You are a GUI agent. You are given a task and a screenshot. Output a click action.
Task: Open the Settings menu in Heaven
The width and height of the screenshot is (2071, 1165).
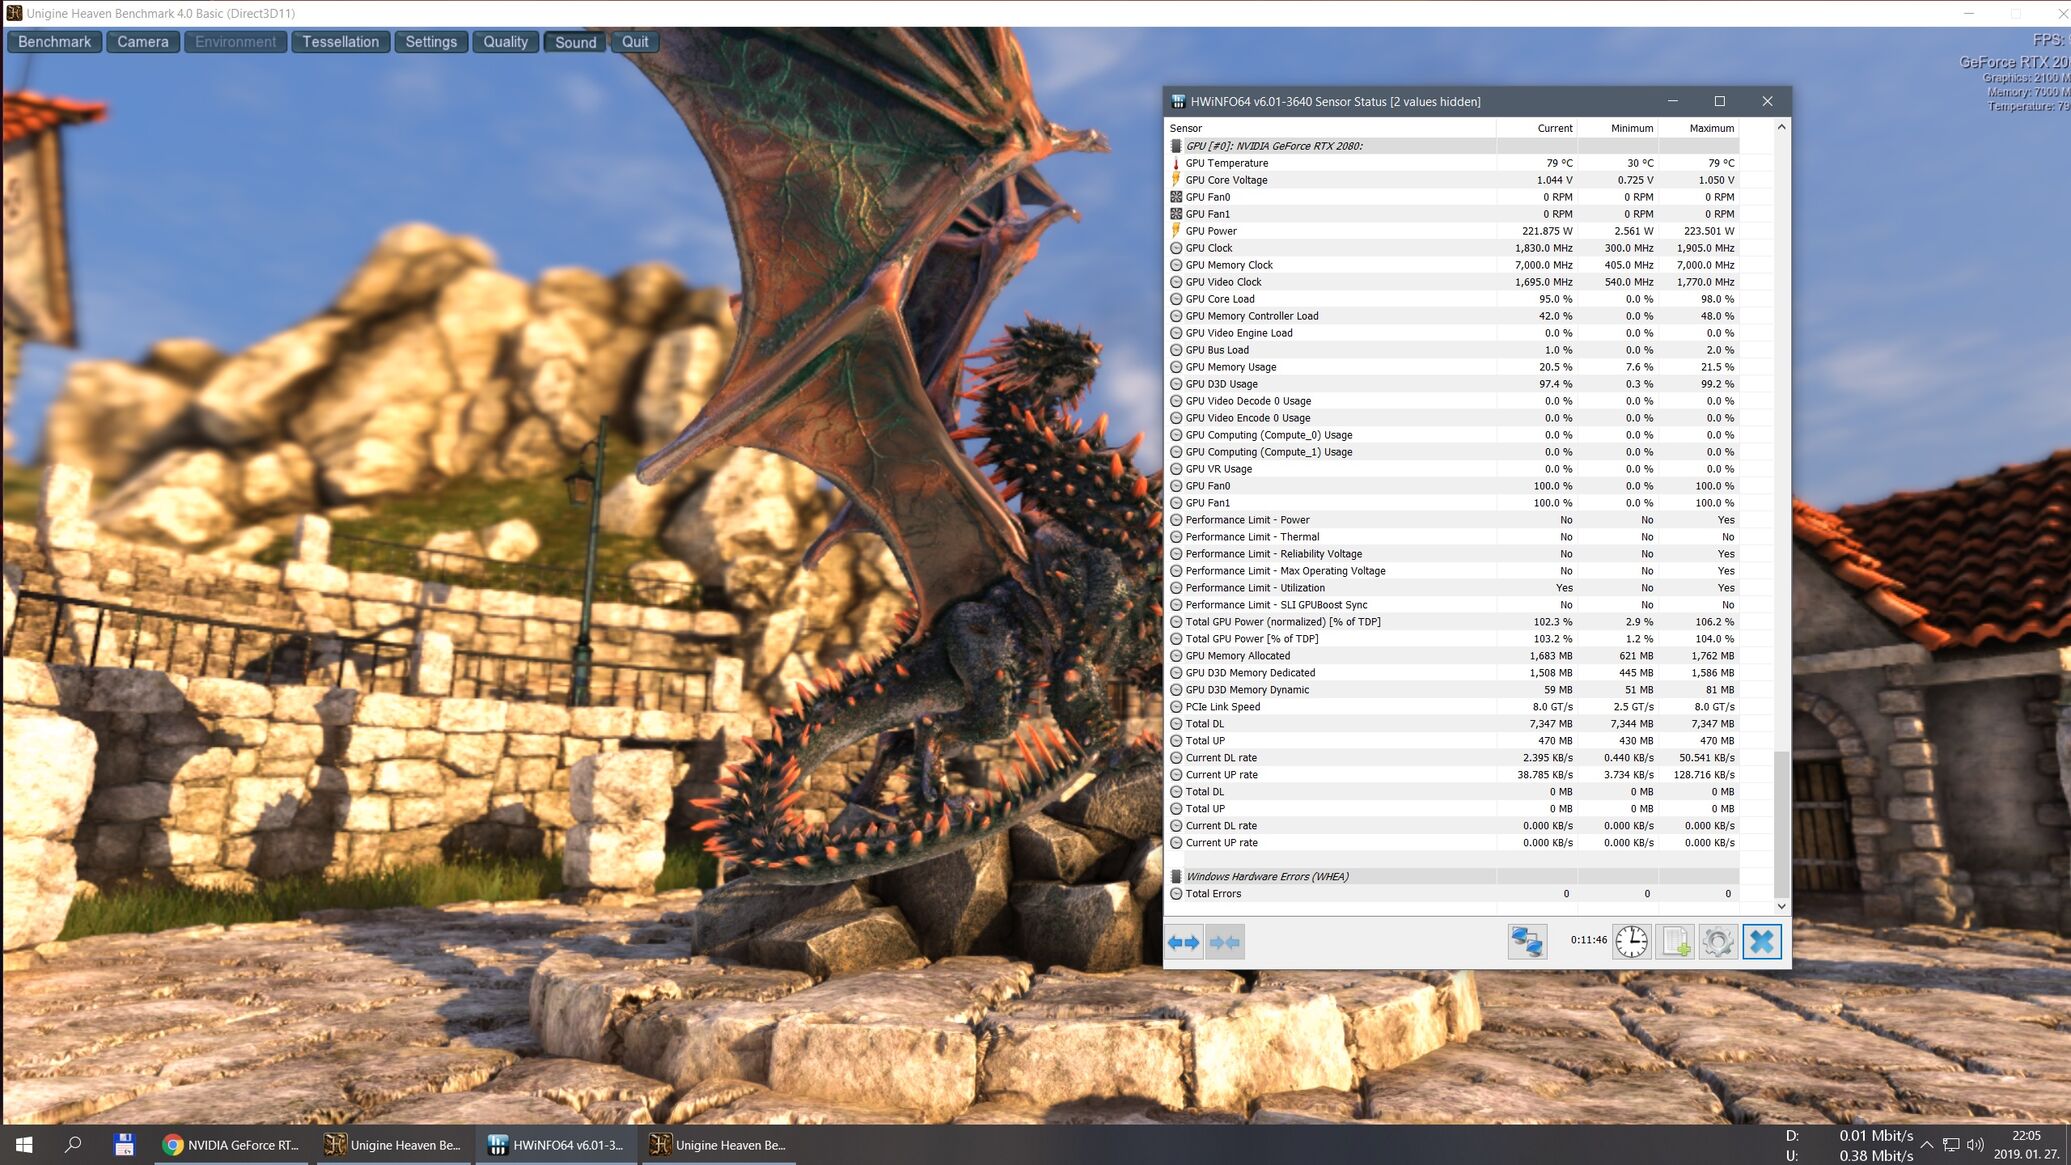point(431,42)
